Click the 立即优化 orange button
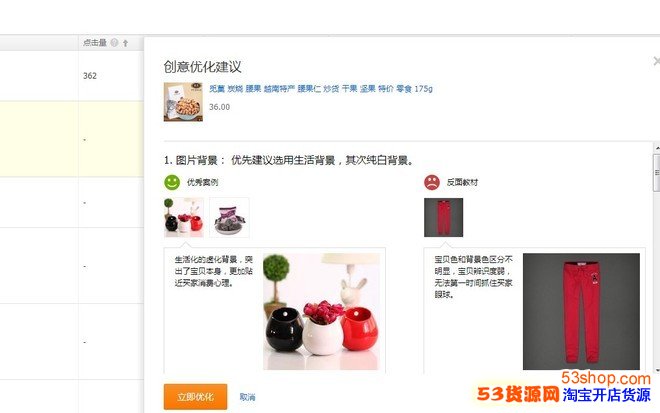Viewport: 660px width, 413px height. click(x=195, y=397)
